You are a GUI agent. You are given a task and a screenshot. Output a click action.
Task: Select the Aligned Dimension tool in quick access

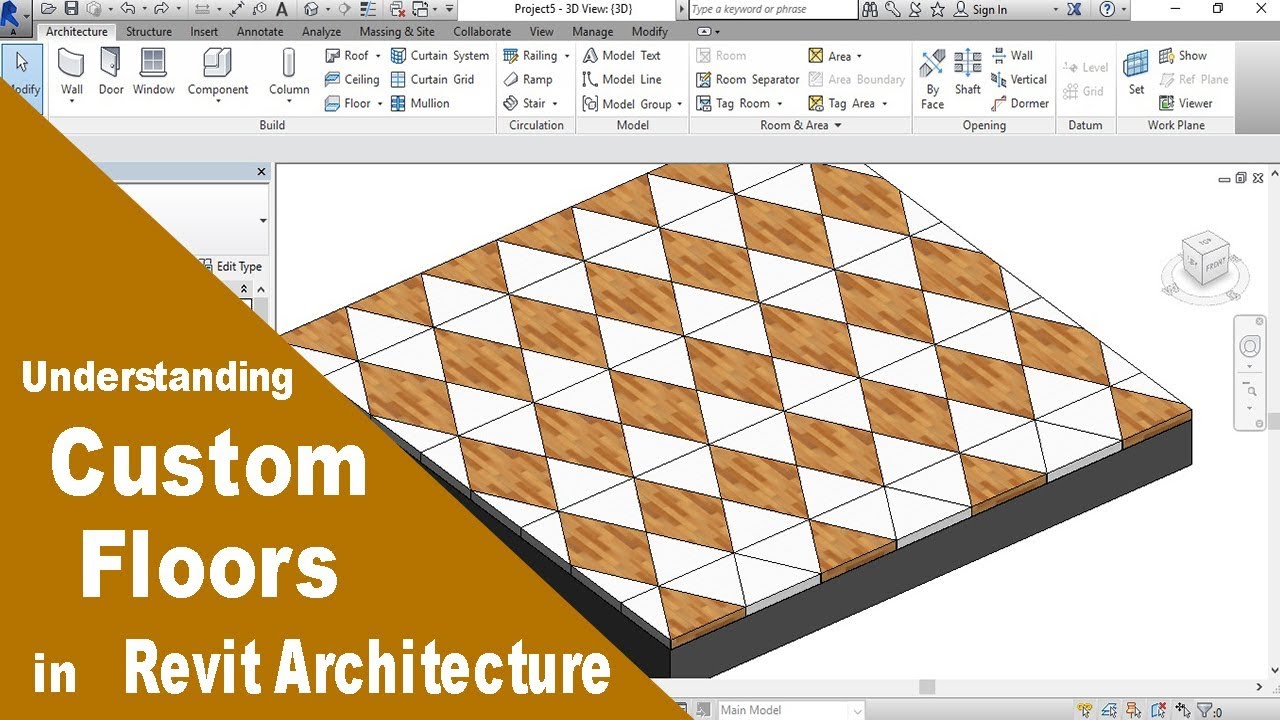coord(236,9)
